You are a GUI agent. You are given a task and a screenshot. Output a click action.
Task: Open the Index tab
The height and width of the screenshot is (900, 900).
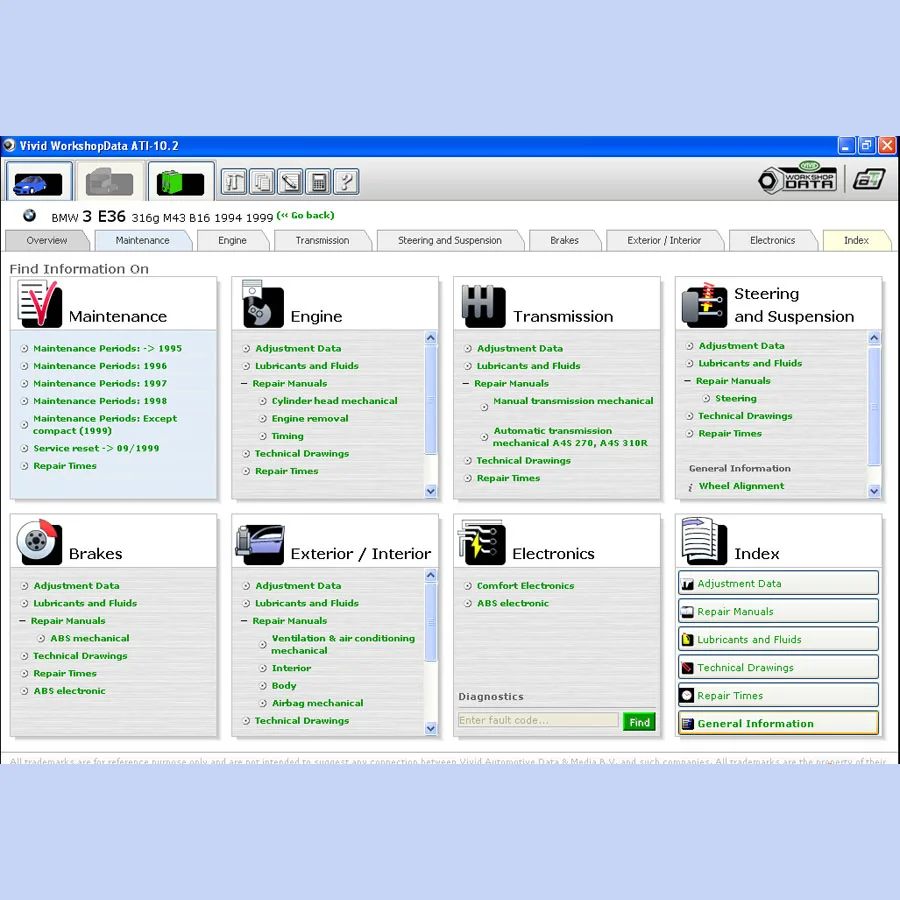point(856,240)
